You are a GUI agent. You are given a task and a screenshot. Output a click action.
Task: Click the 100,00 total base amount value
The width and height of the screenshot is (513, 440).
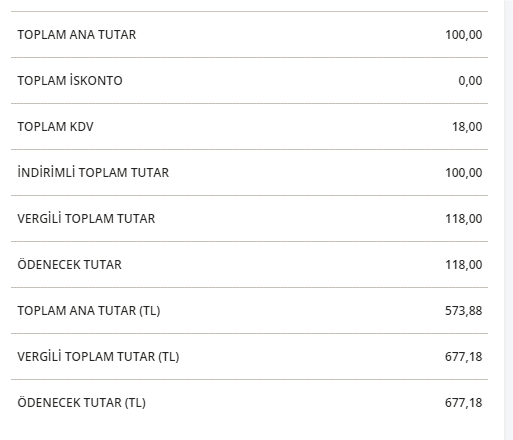(x=464, y=35)
